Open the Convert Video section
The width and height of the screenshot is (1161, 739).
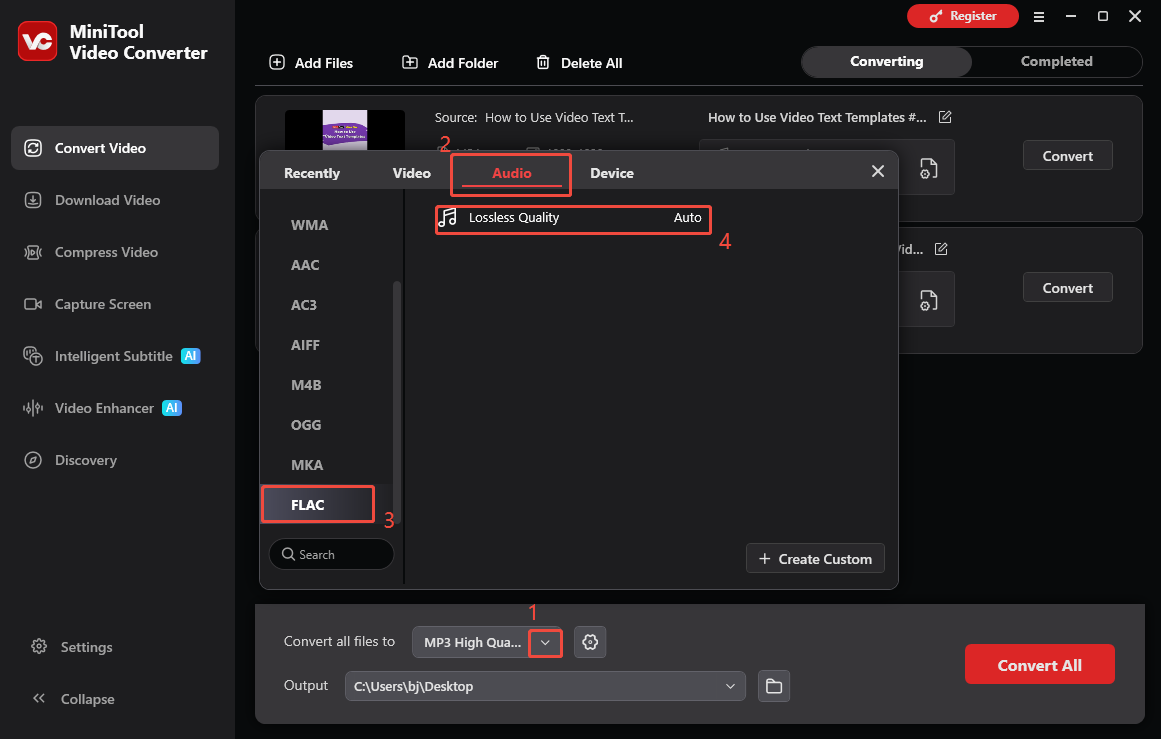pos(115,148)
